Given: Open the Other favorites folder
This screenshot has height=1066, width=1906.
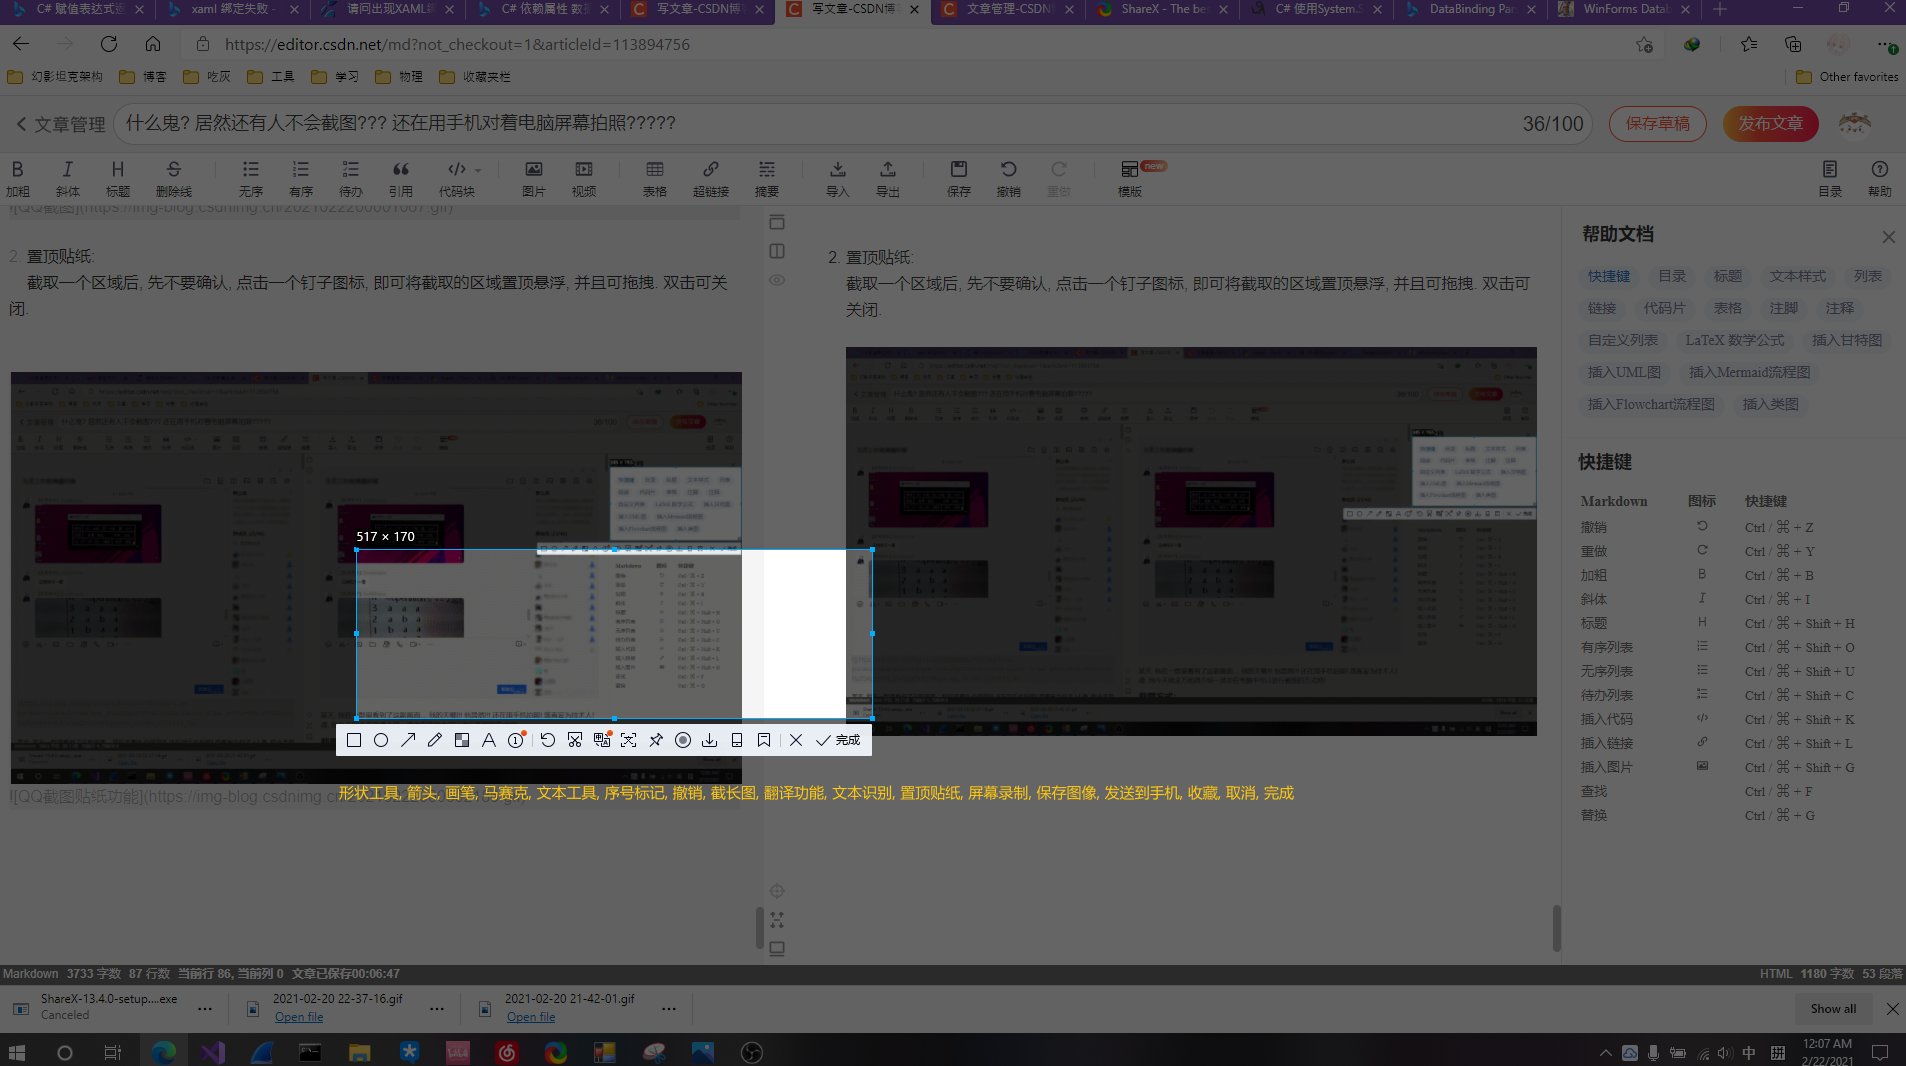Looking at the screenshot, I should coord(1847,77).
